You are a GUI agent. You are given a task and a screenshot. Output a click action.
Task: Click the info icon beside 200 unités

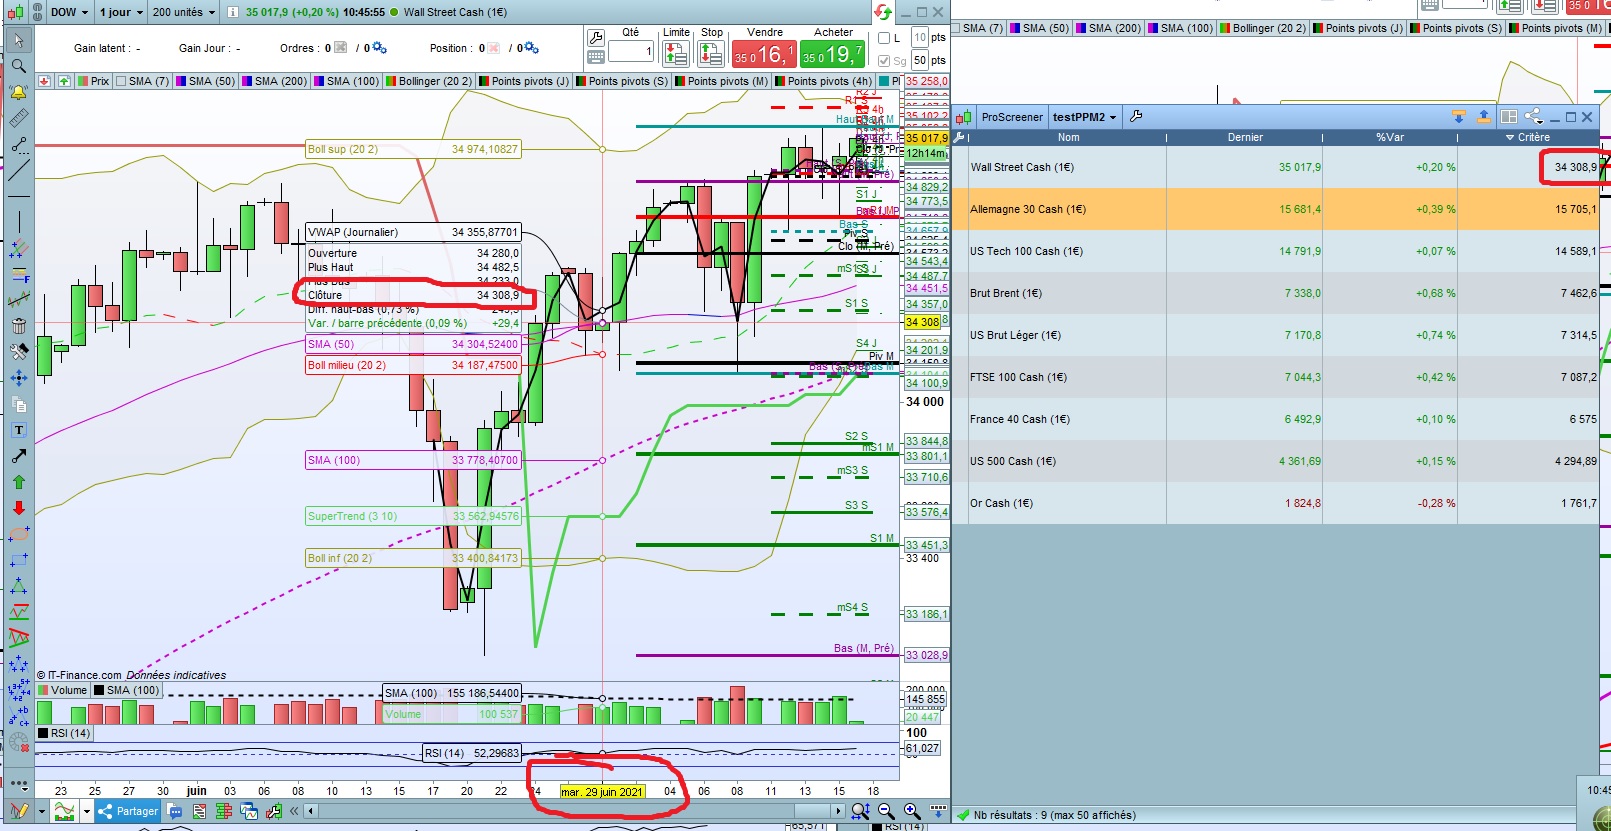point(232,12)
